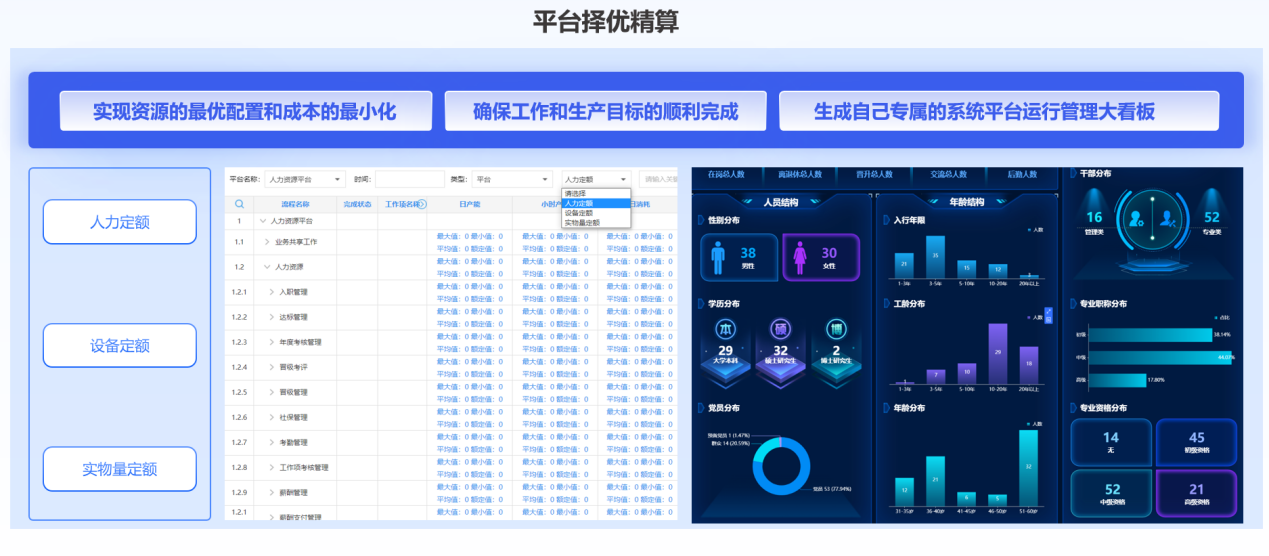Click the 硕 master degree badge icon
Screen dimensions: 1269x556
[x=780, y=330]
